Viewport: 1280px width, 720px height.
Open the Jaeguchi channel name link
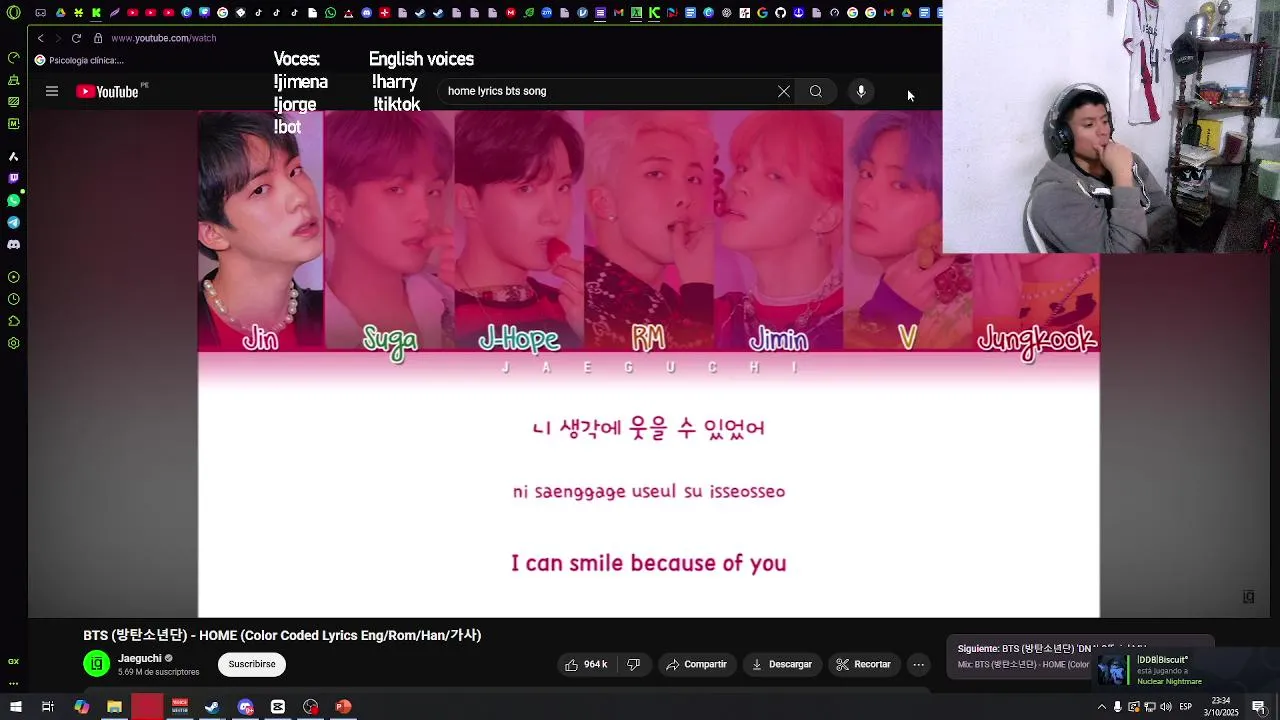pos(140,658)
